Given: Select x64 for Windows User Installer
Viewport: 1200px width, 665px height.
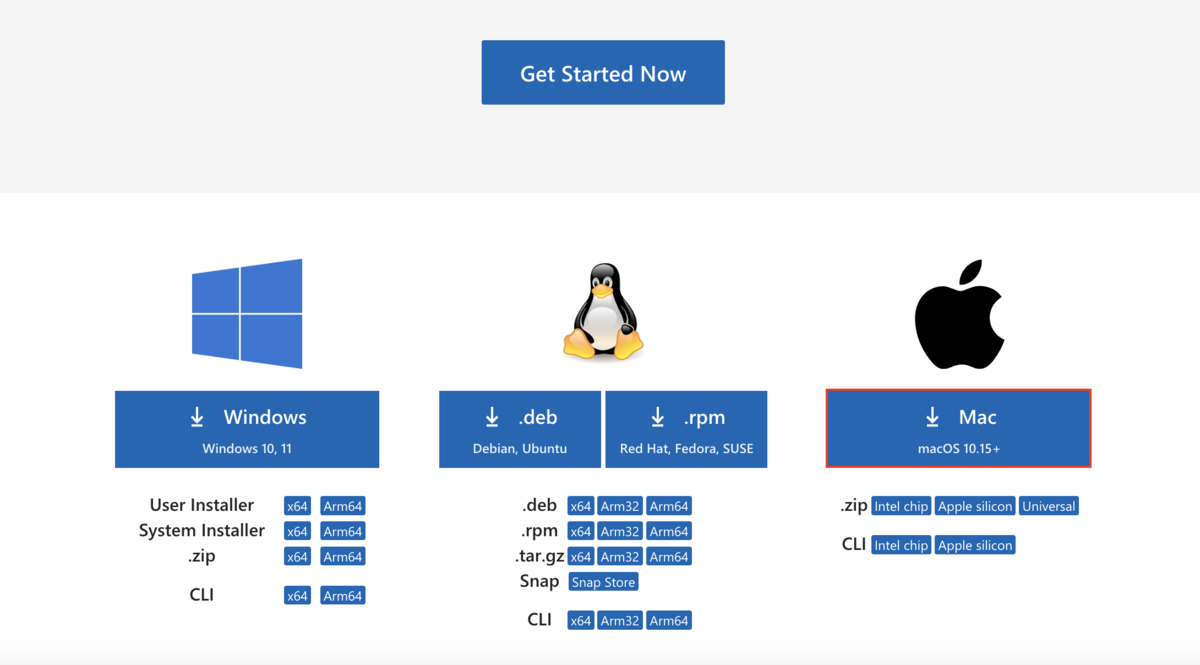Looking at the screenshot, I should click(297, 506).
